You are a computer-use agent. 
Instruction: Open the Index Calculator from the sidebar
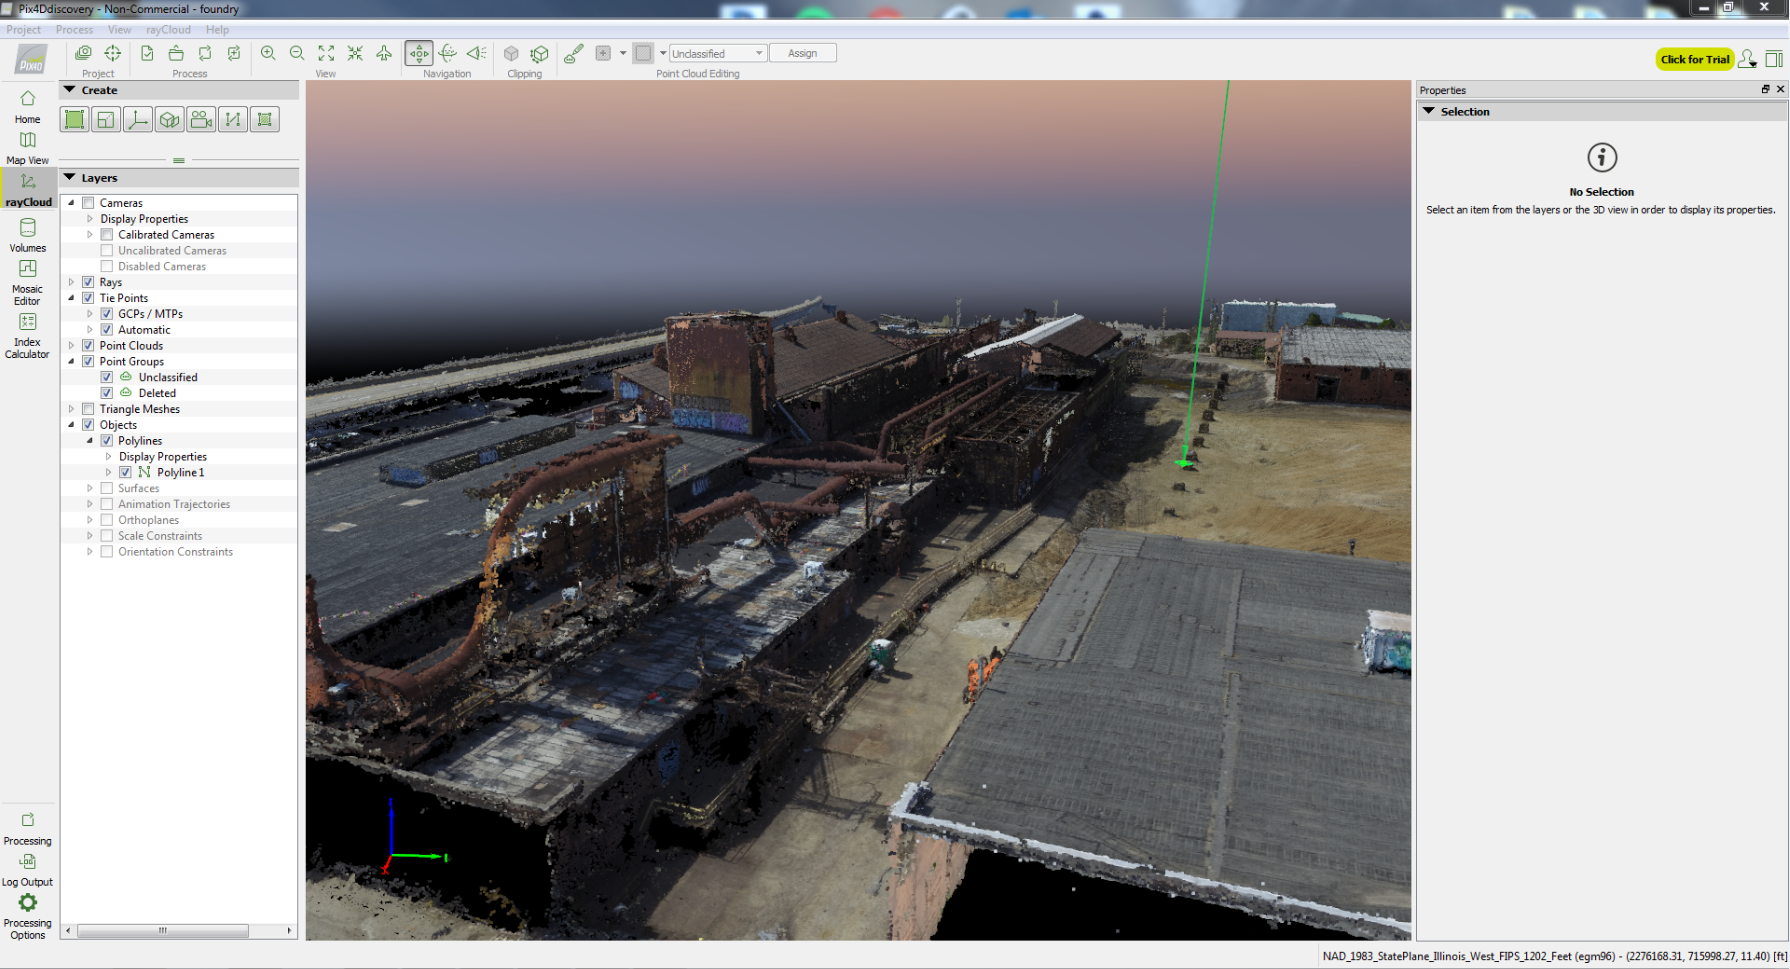click(x=27, y=335)
